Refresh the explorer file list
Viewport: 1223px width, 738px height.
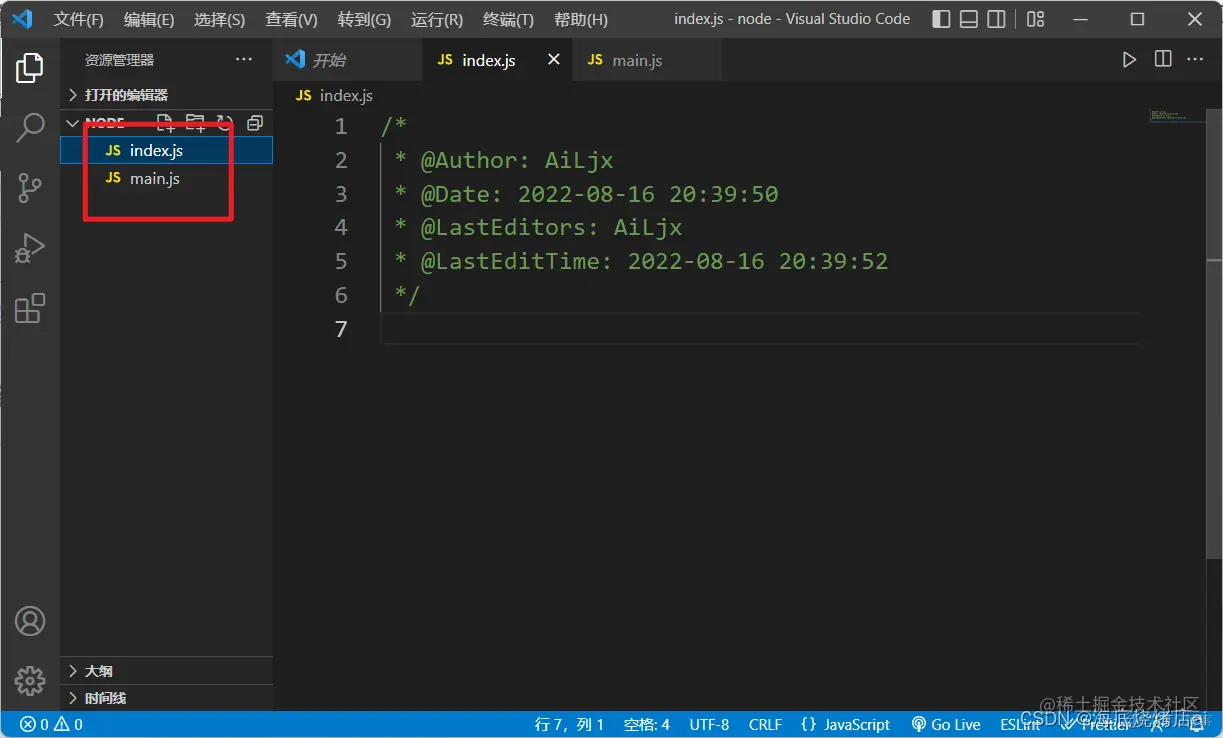225,123
